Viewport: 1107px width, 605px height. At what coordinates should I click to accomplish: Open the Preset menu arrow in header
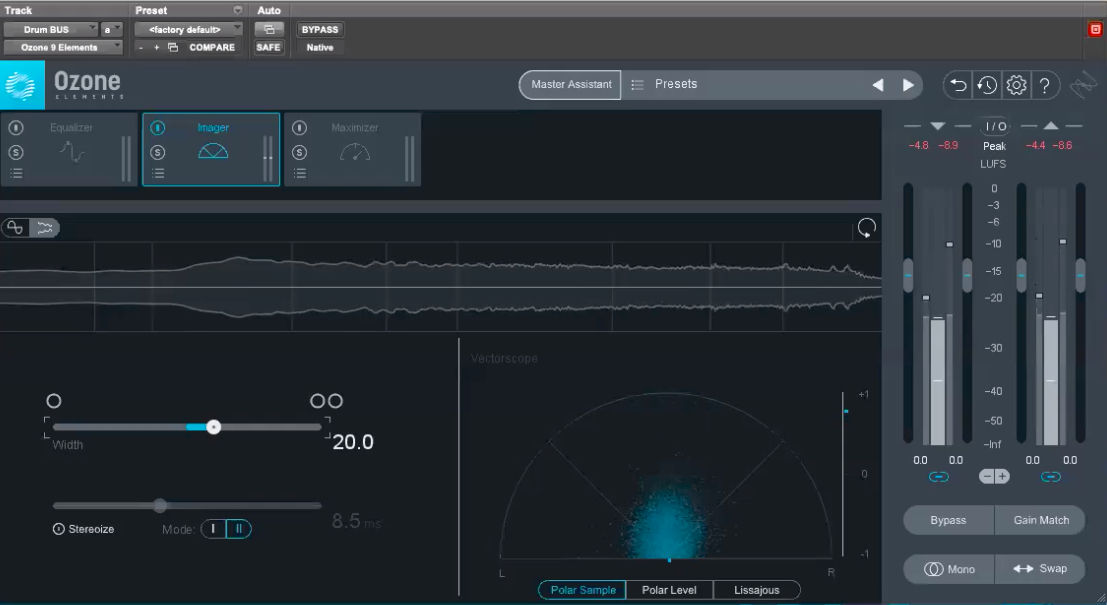(238, 10)
